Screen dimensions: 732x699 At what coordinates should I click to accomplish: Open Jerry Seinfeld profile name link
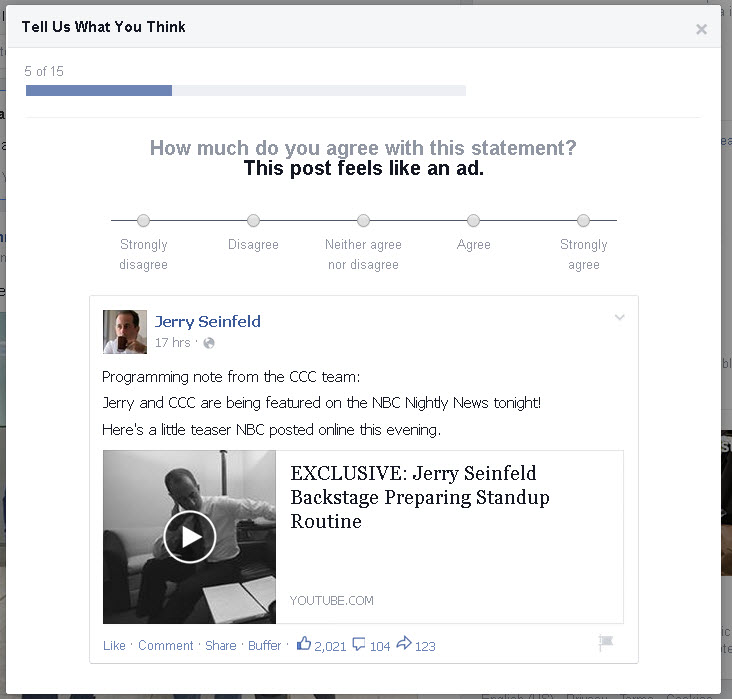click(208, 321)
